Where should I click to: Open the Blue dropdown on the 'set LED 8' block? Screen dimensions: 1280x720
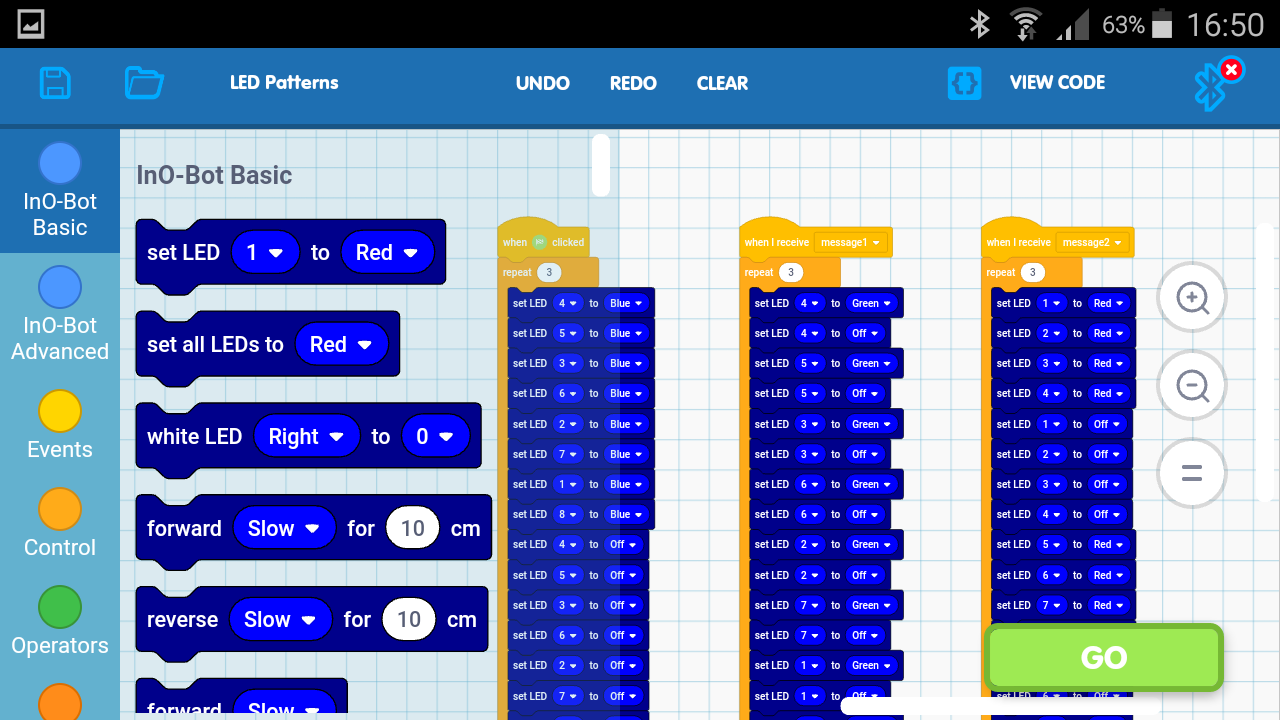click(626, 515)
